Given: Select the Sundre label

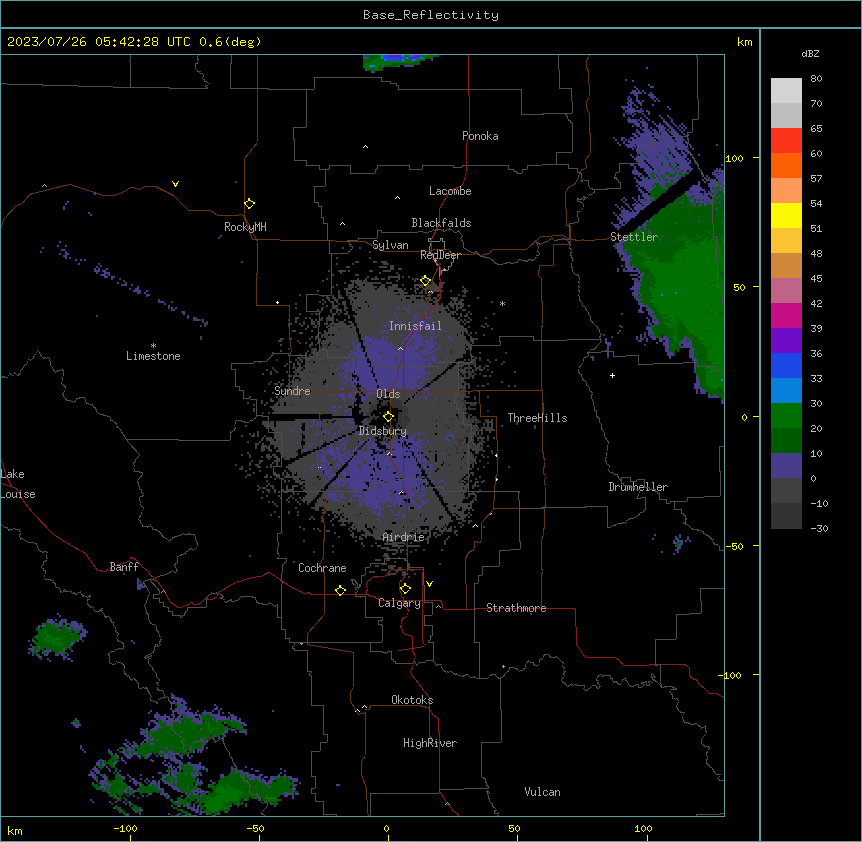Looking at the screenshot, I should pos(292,391).
